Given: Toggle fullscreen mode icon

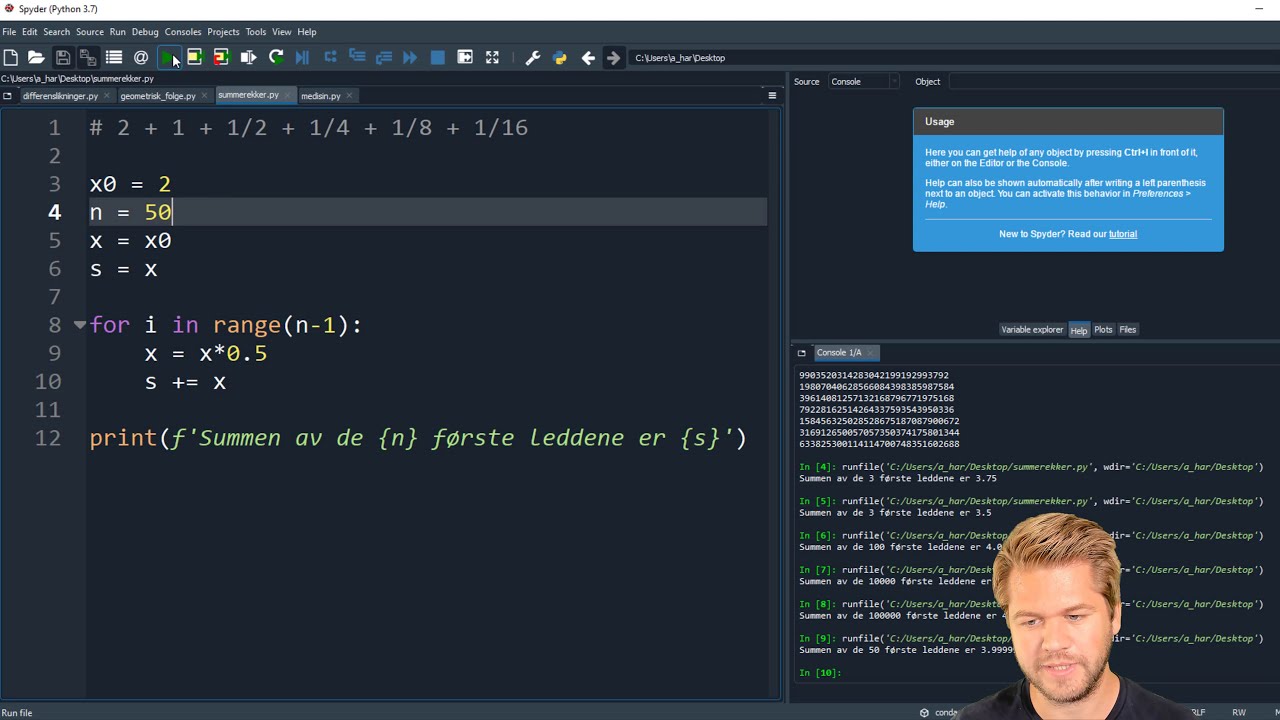Looking at the screenshot, I should pyautogui.click(x=492, y=58).
